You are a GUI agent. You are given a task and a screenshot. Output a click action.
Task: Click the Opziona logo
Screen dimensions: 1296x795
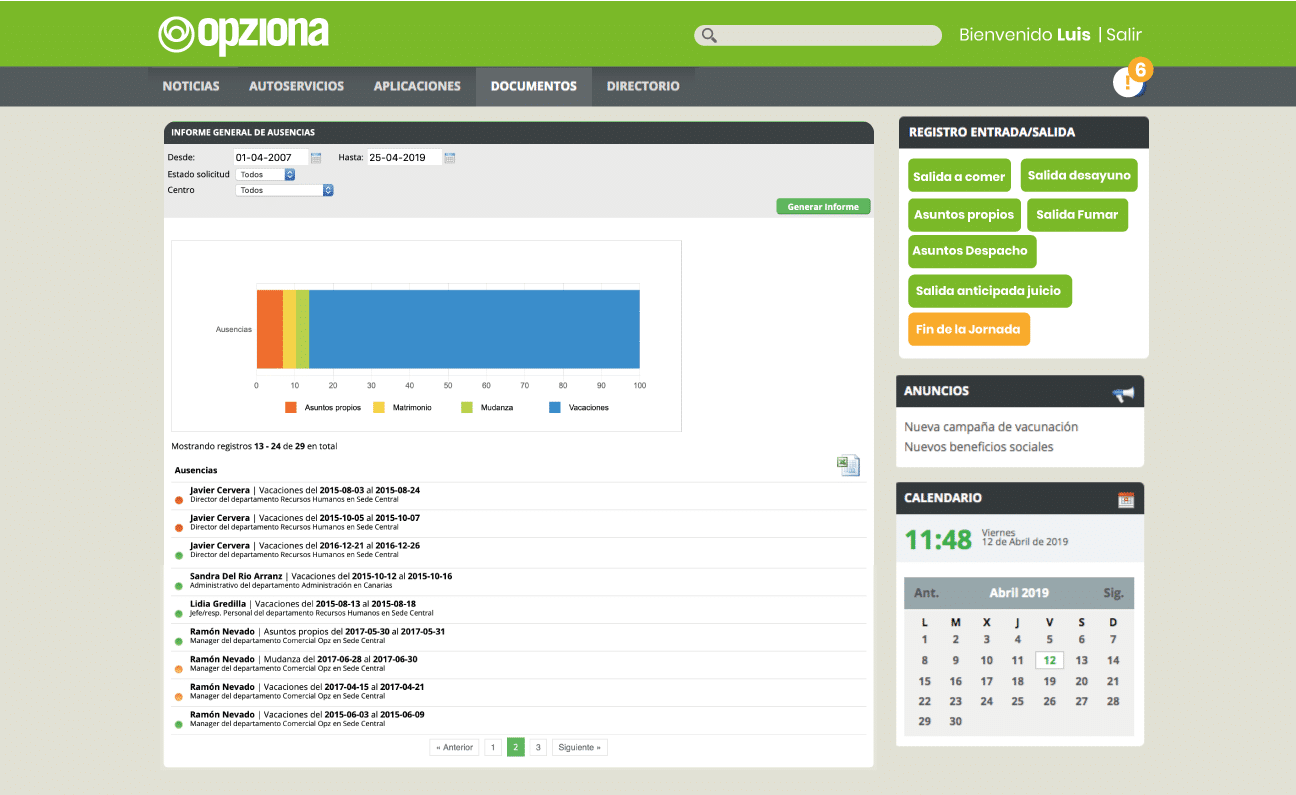tap(243, 35)
